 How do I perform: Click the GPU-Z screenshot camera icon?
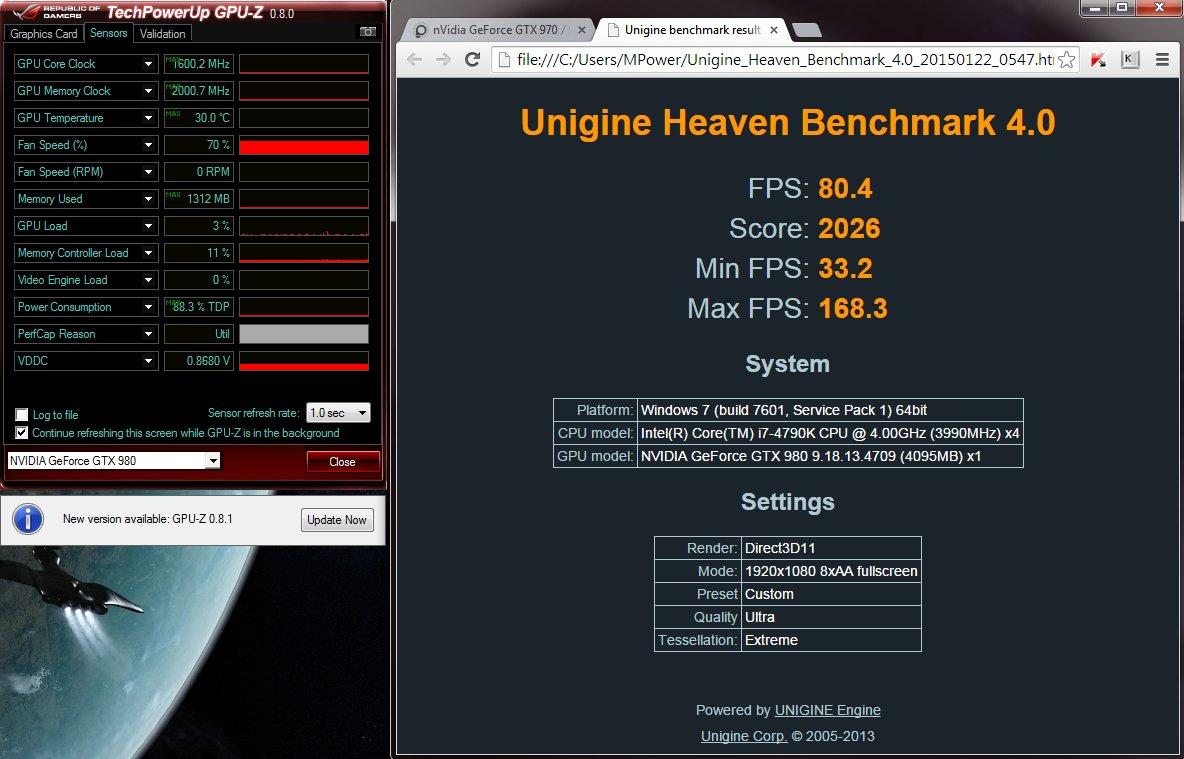[367, 32]
